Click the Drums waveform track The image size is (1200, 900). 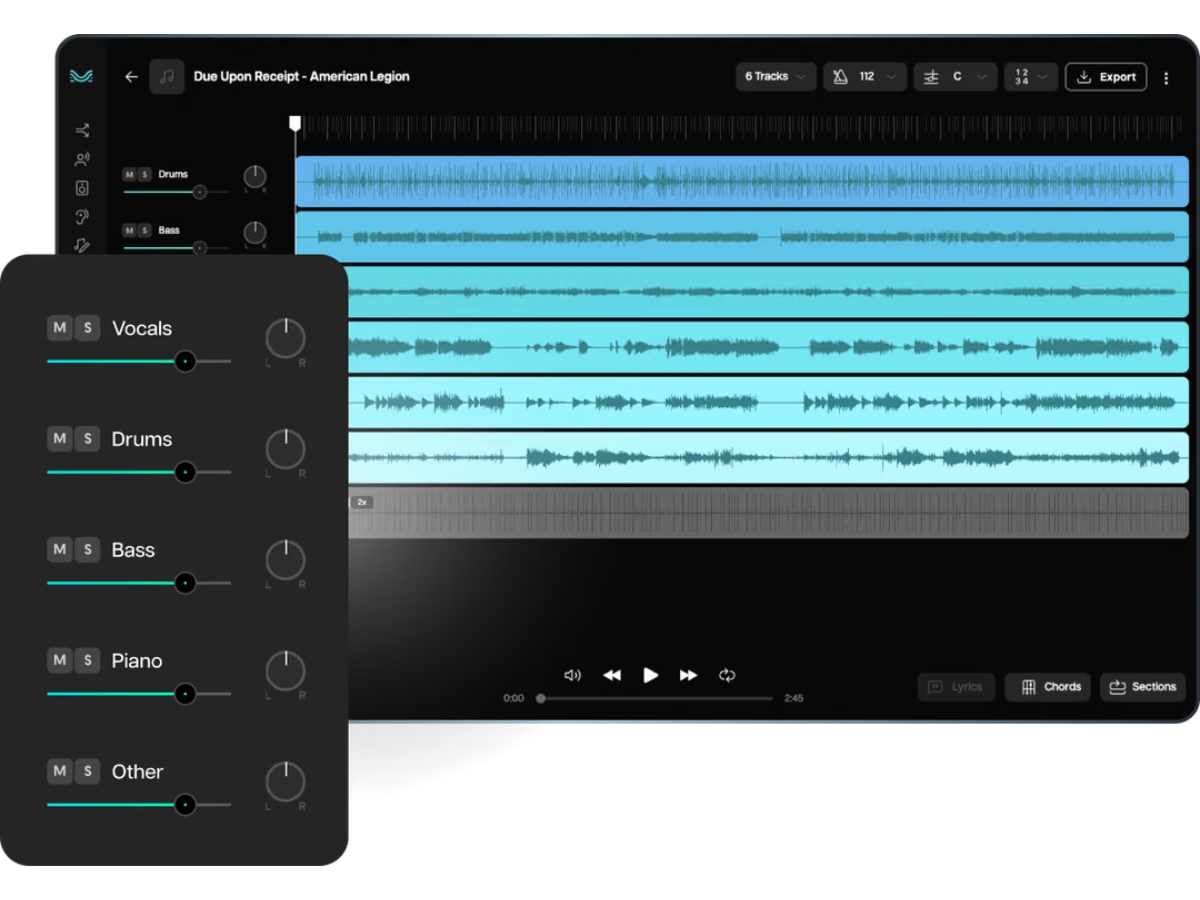[742, 182]
